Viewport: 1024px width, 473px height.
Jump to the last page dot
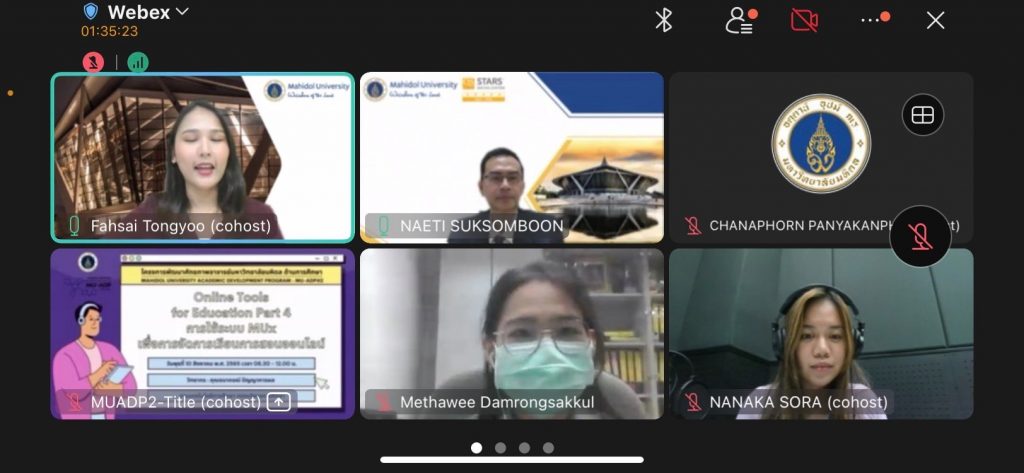[548, 448]
